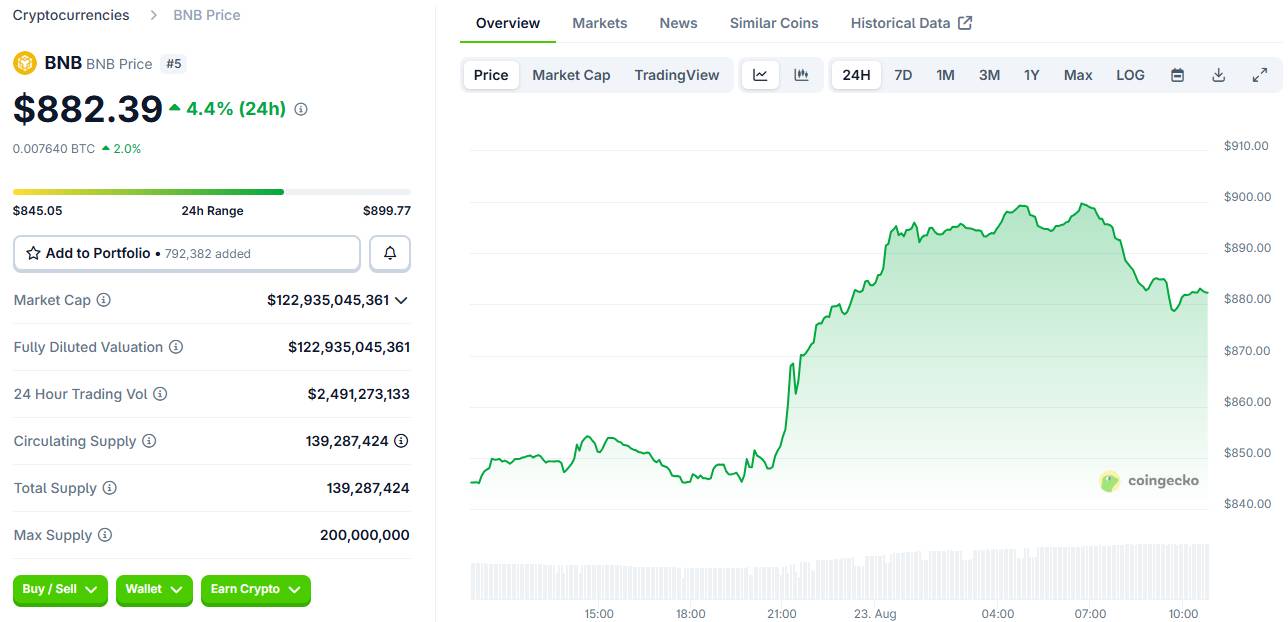
Task: Switch to candlestick chart icon
Action: pos(801,75)
